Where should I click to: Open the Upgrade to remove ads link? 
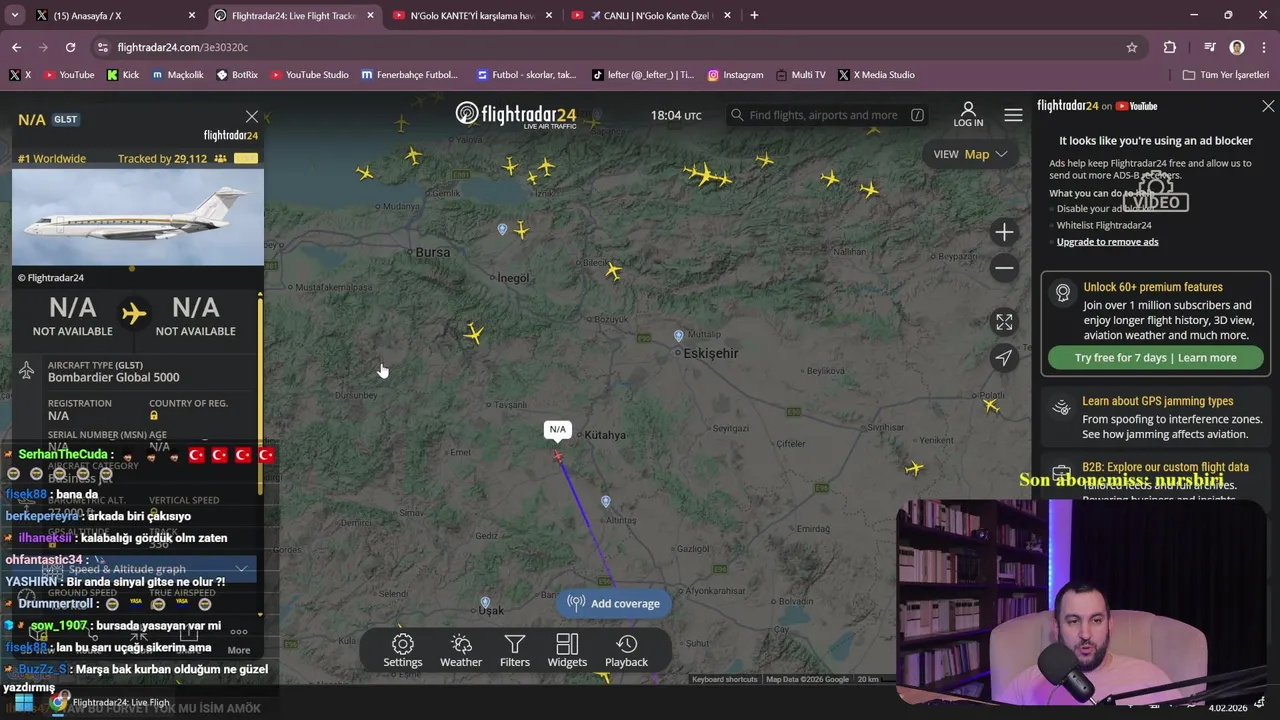[1107, 242]
